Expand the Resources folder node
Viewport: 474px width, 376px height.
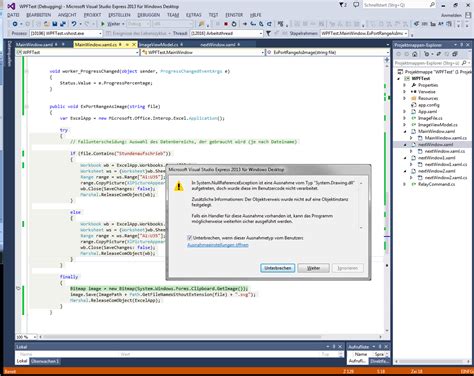pyautogui.click(x=404, y=98)
